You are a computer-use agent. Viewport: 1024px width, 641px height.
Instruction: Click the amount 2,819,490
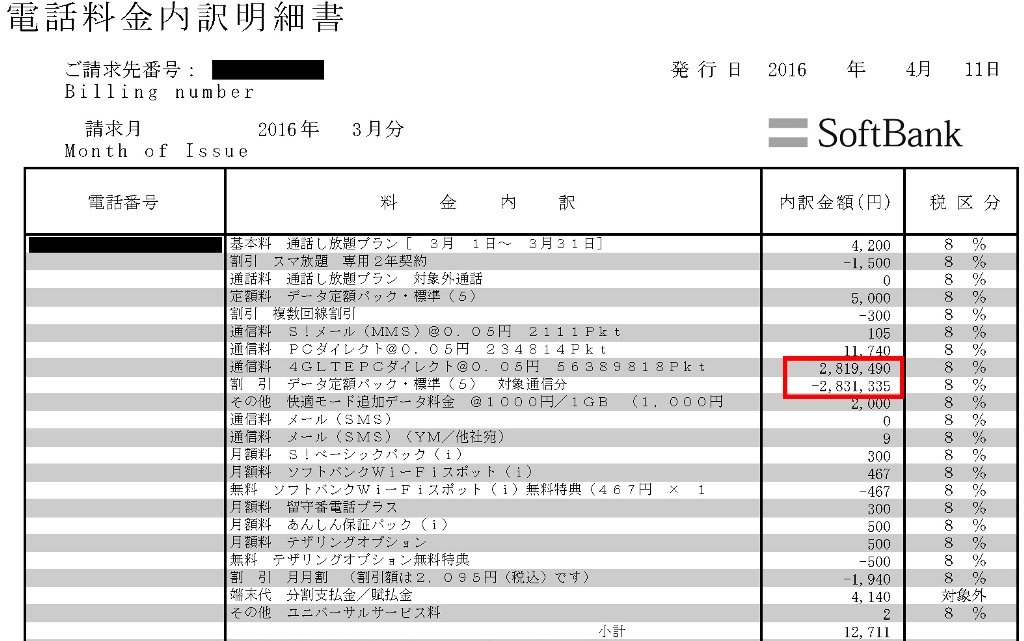(855, 369)
